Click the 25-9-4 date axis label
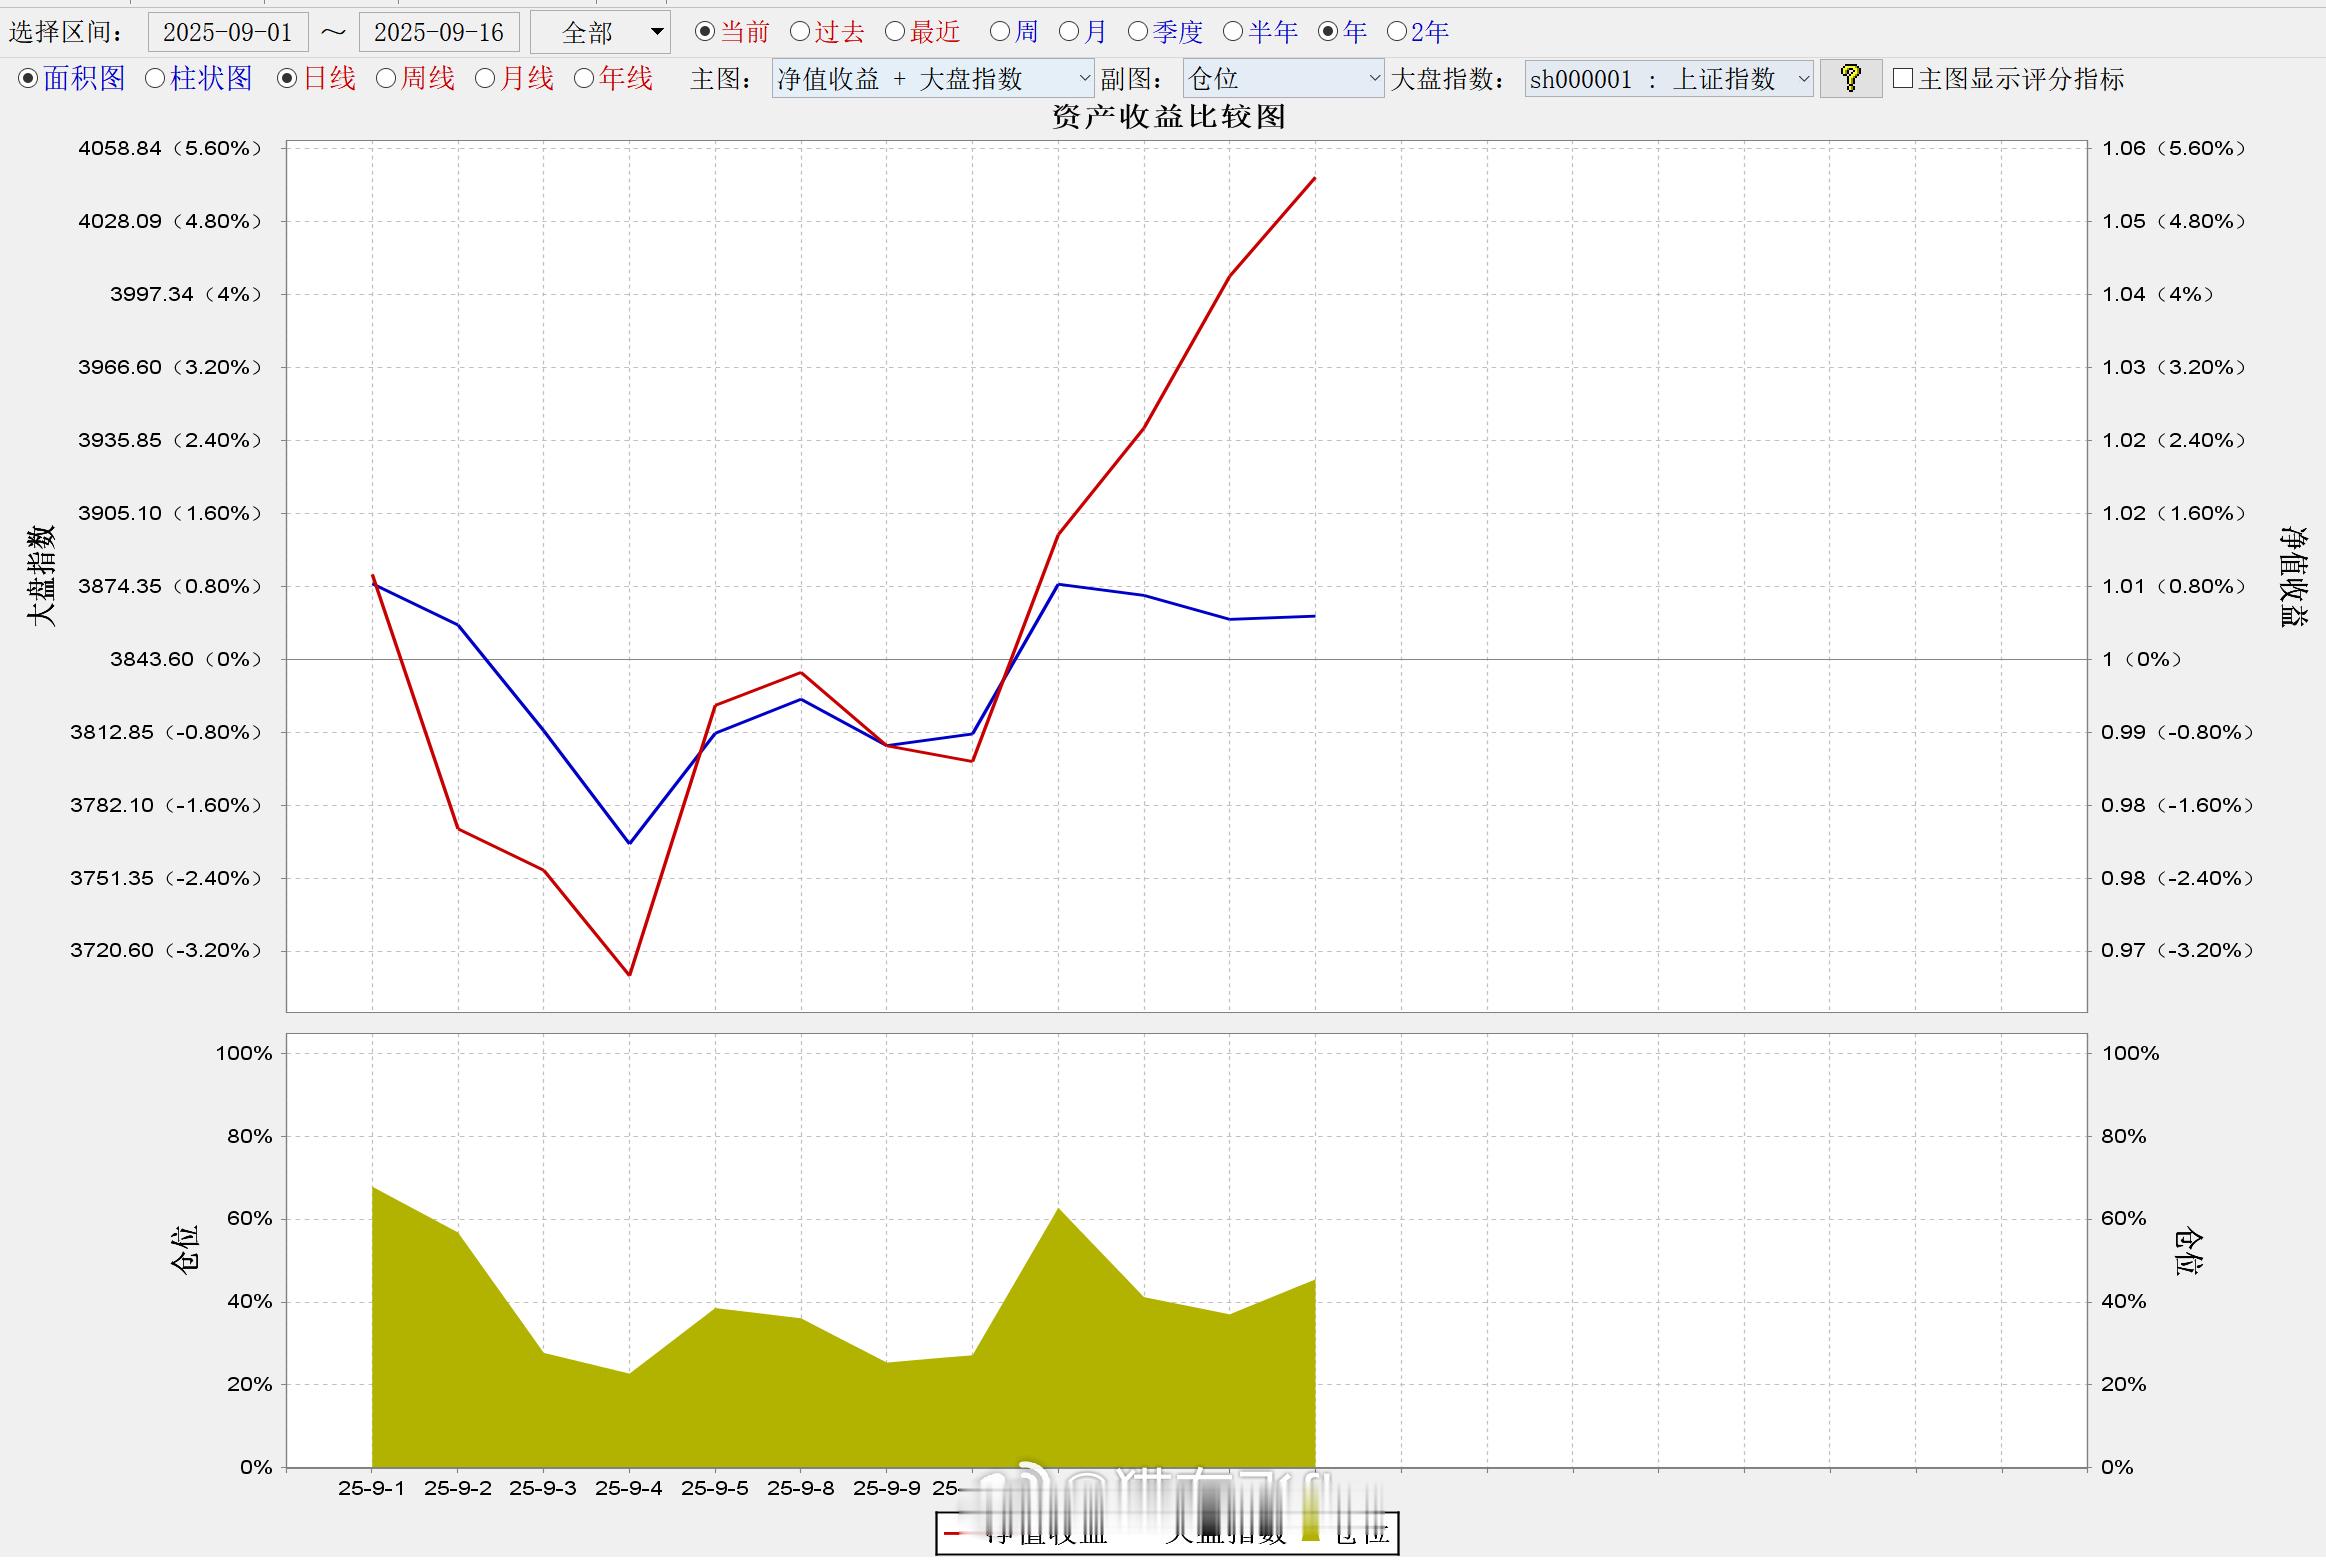The height and width of the screenshot is (1561, 2326). [629, 1487]
